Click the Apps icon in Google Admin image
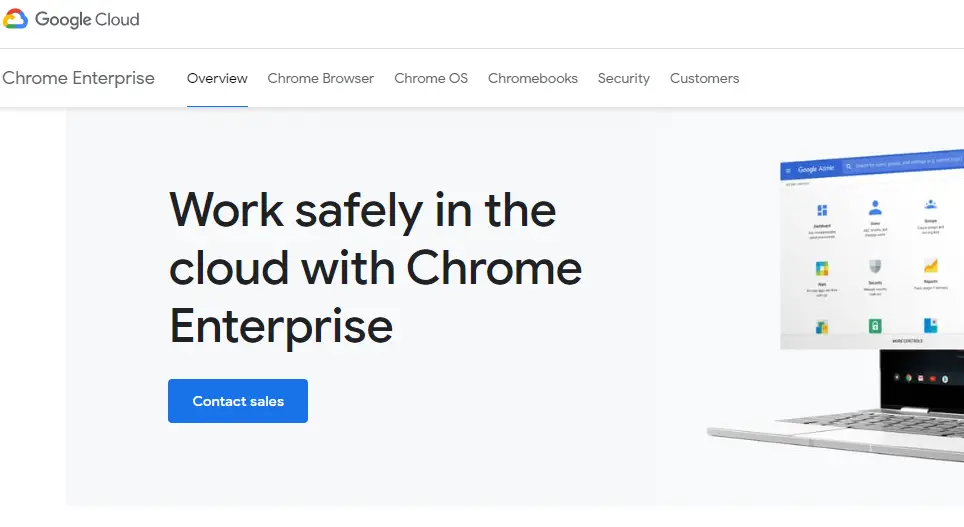The width and height of the screenshot is (964, 527). tap(822, 269)
